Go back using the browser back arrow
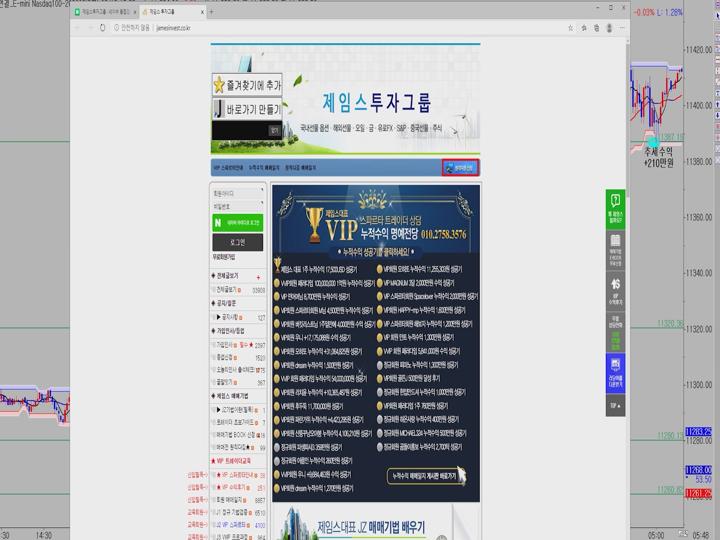 77,28
